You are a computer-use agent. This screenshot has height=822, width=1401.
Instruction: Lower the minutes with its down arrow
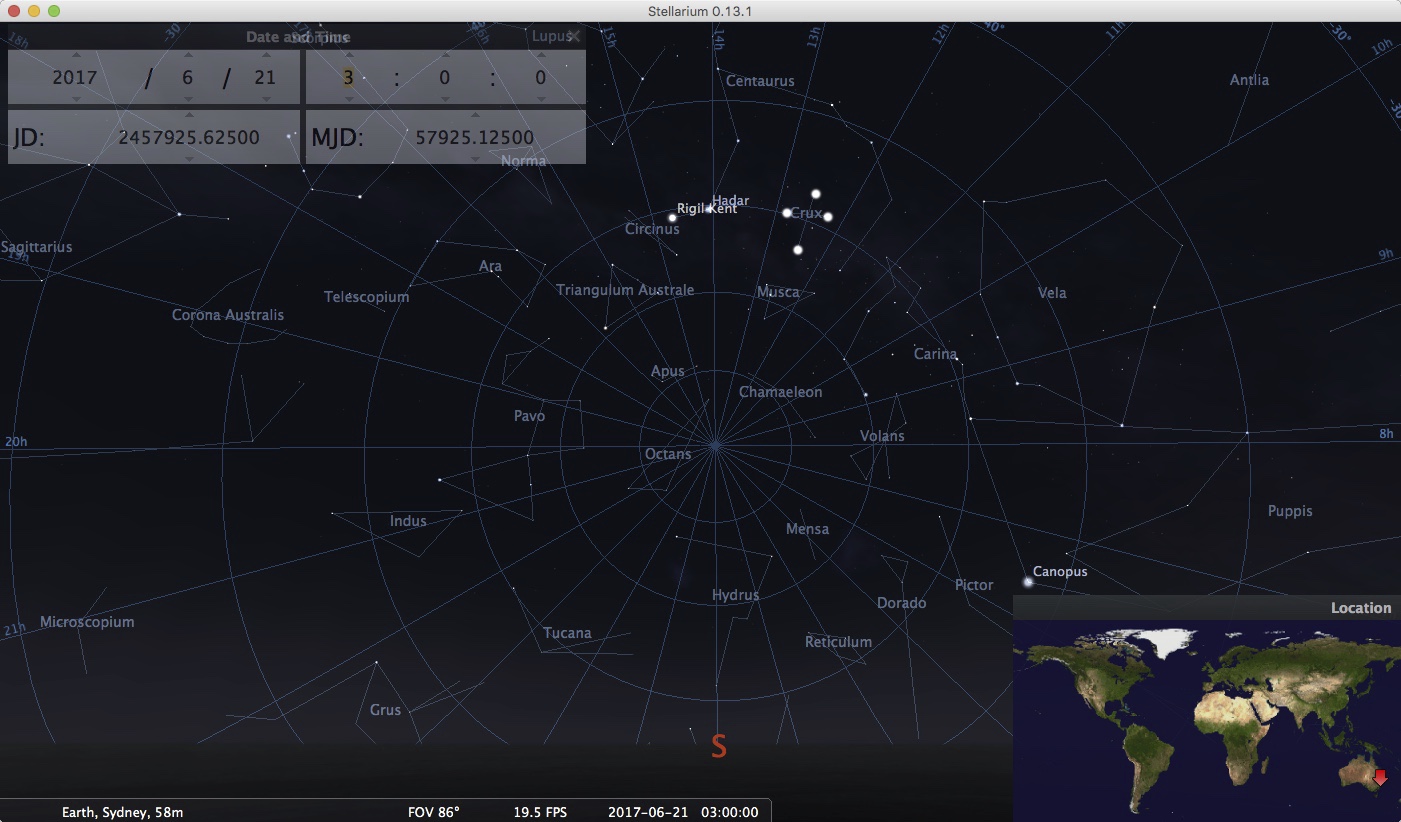[444, 99]
